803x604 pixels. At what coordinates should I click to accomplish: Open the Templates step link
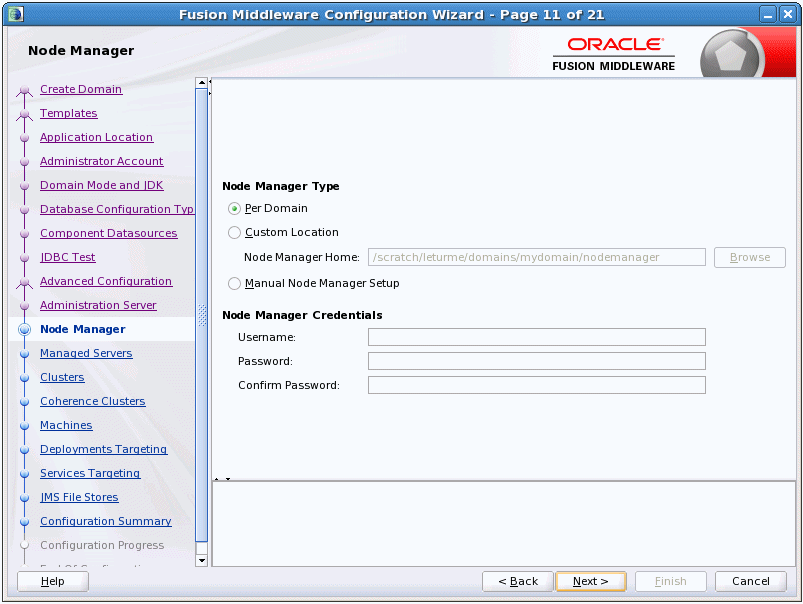click(x=69, y=113)
